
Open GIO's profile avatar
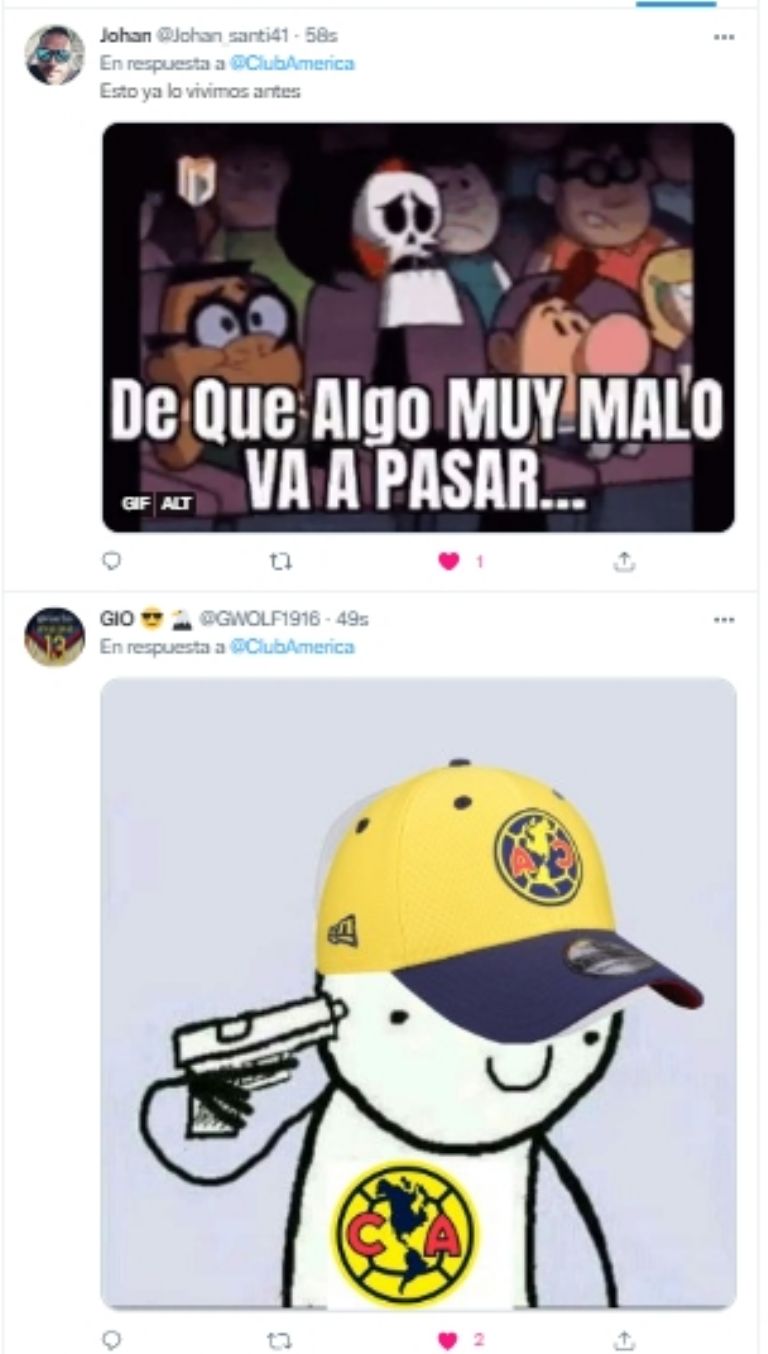(x=54, y=637)
